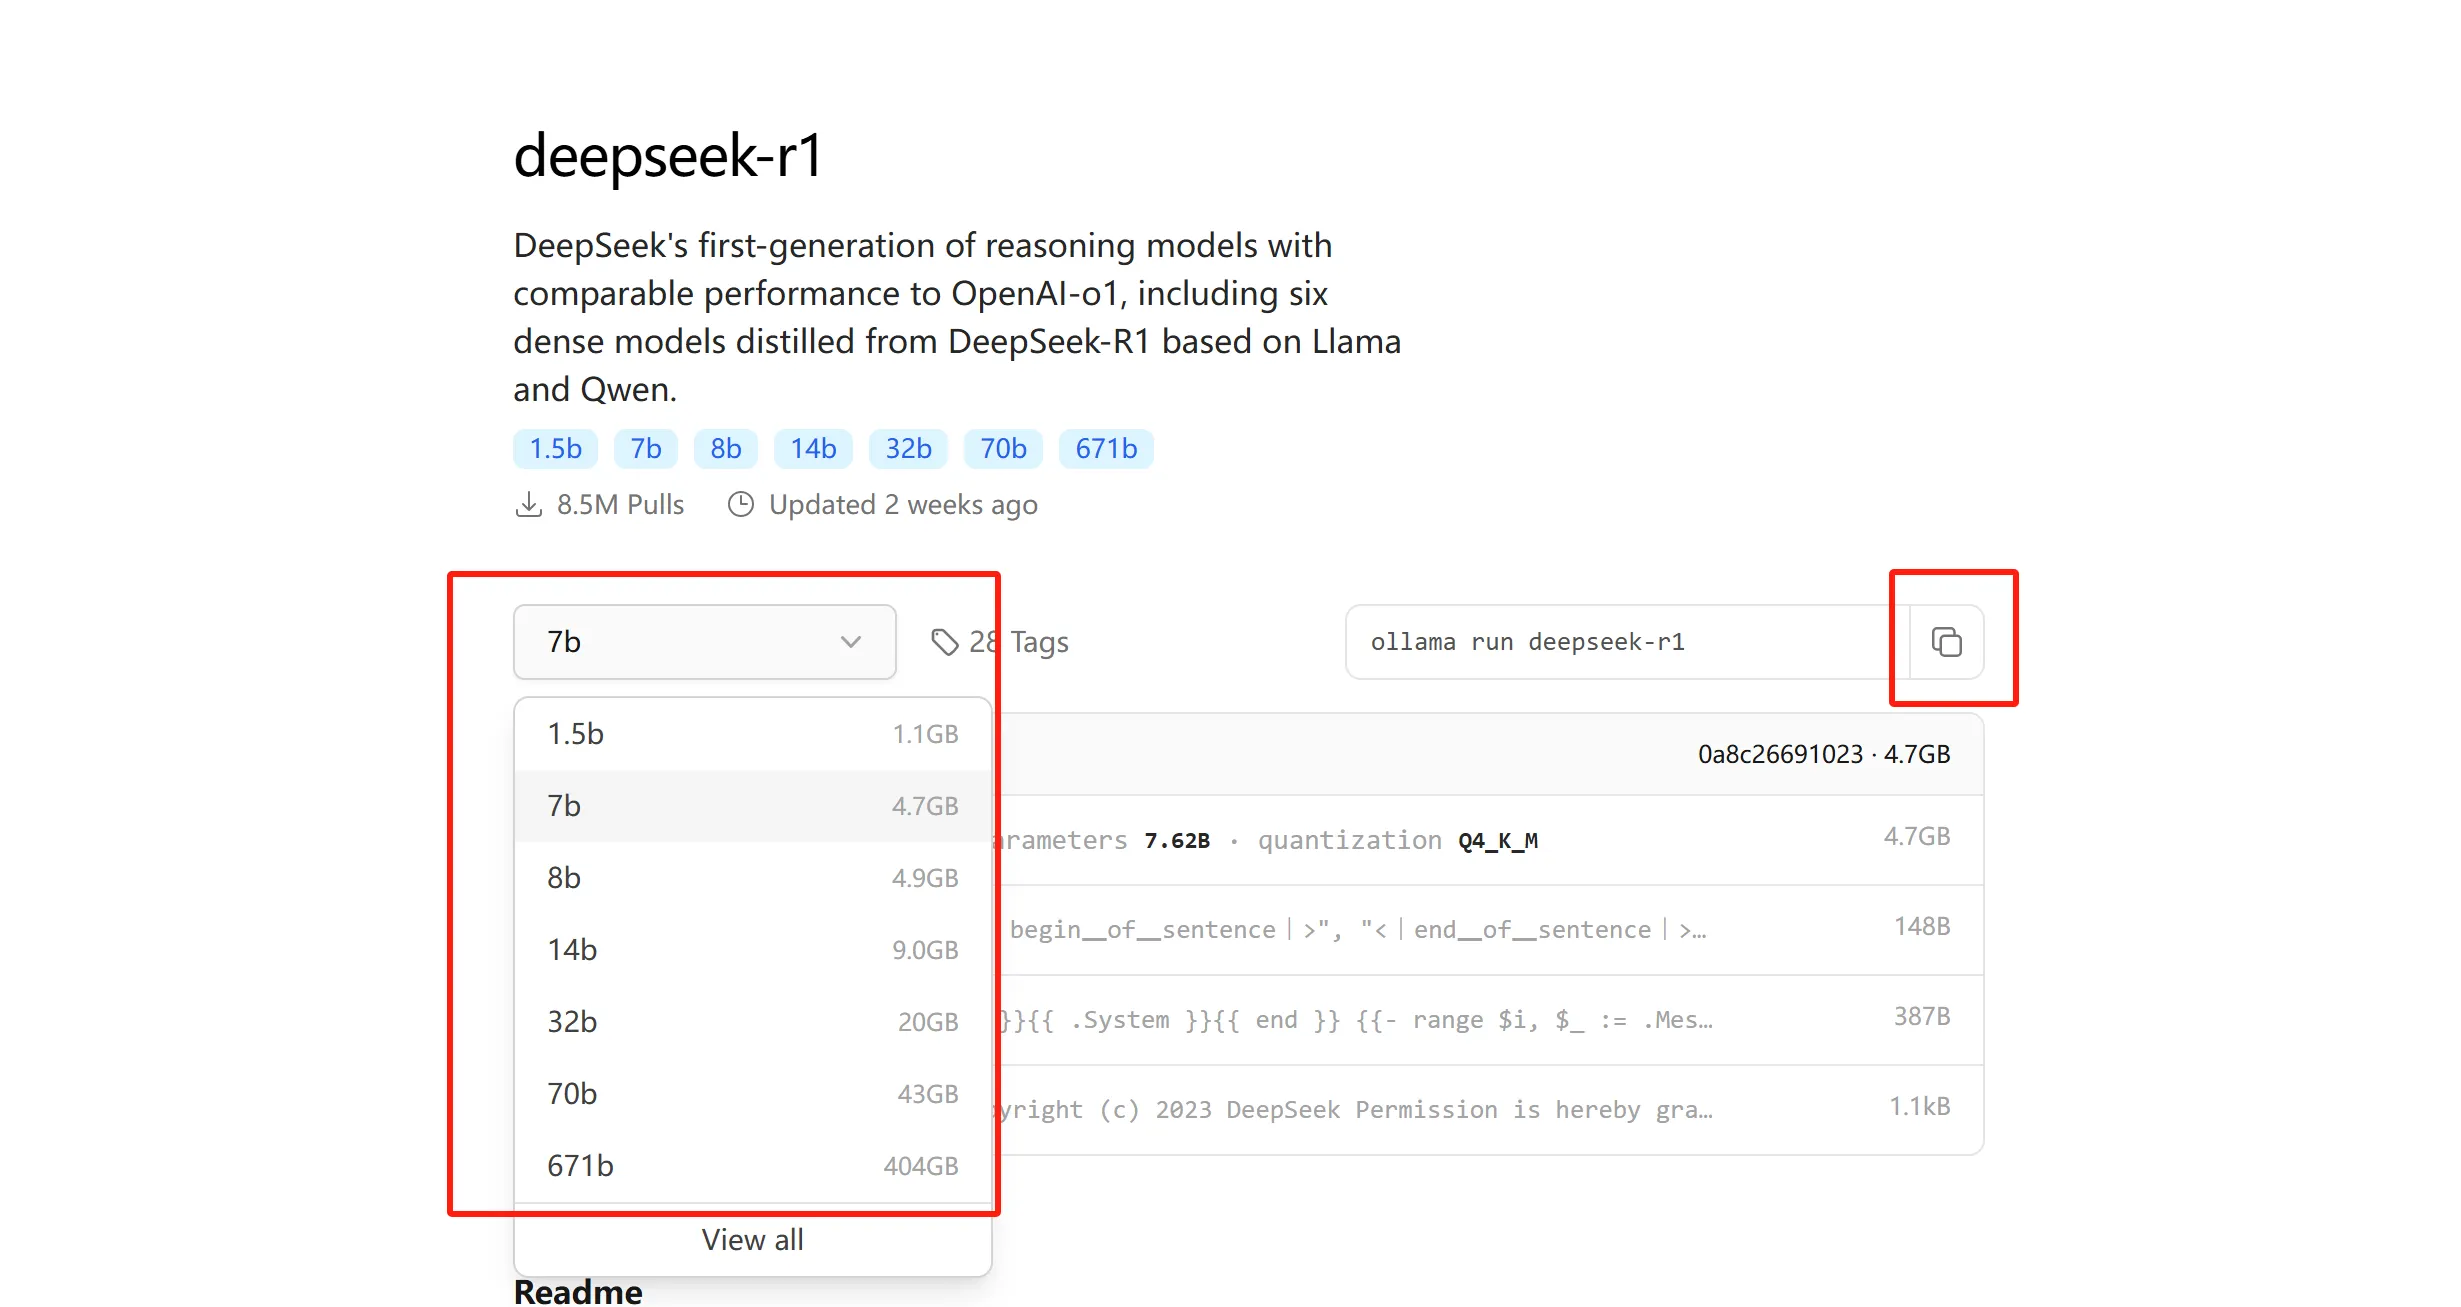The width and height of the screenshot is (2461, 1307).
Task: Click the 671b blue tag badge
Action: 1106,449
